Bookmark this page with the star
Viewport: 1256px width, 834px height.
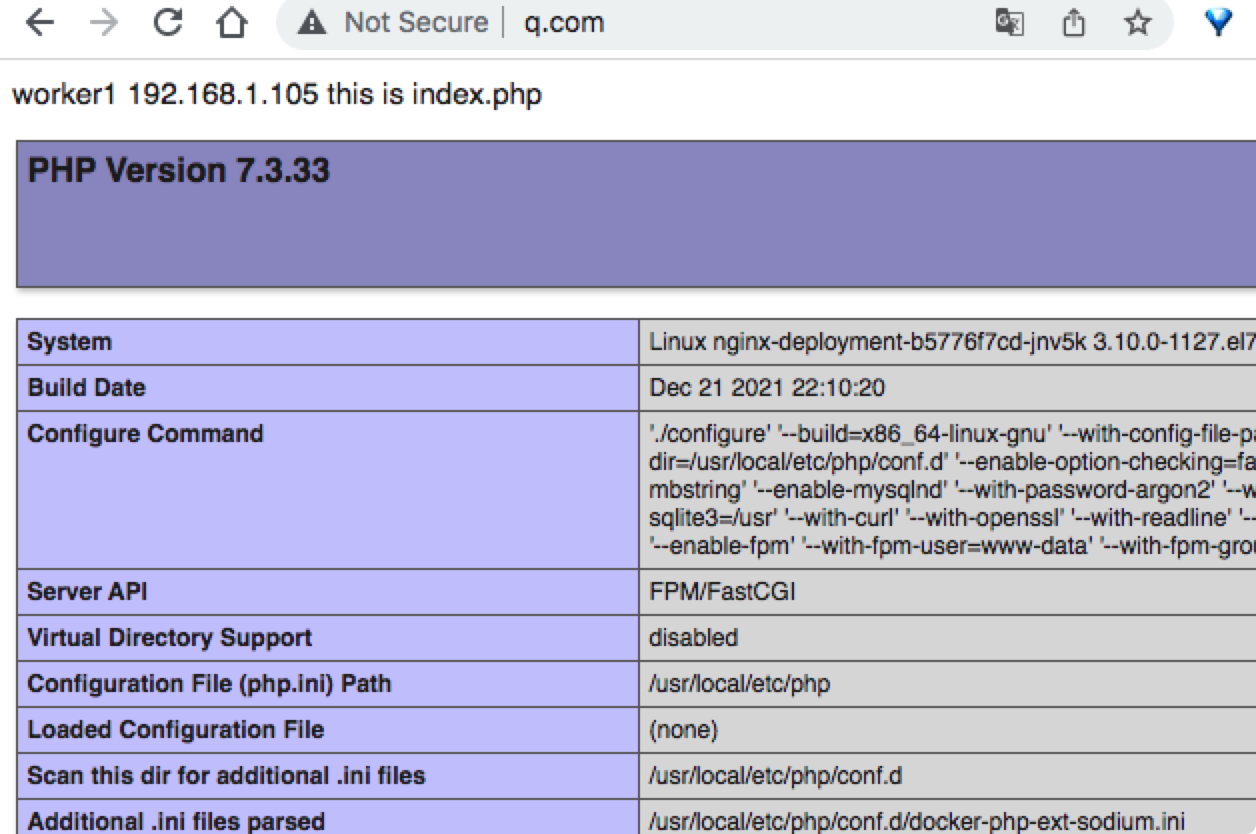click(1138, 23)
